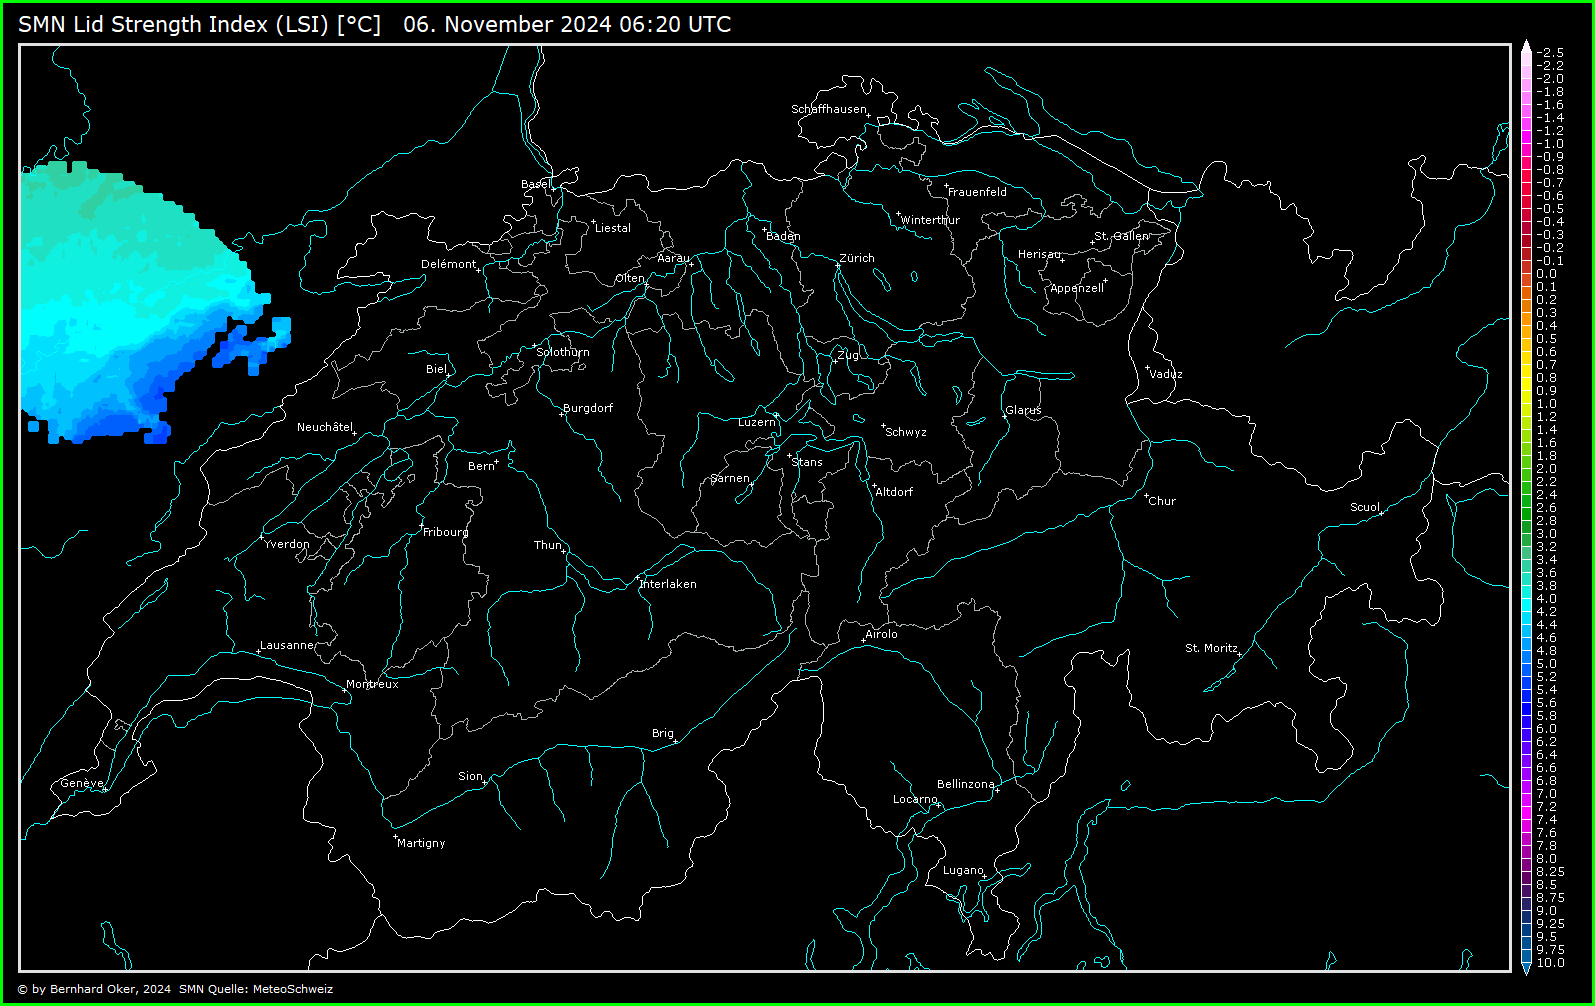Click the Lausanne label
The height and width of the screenshot is (1006, 1595).
(x=288, y=645)
